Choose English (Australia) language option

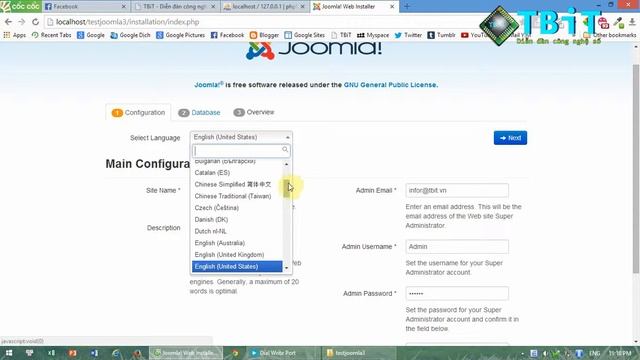(237, 243)
